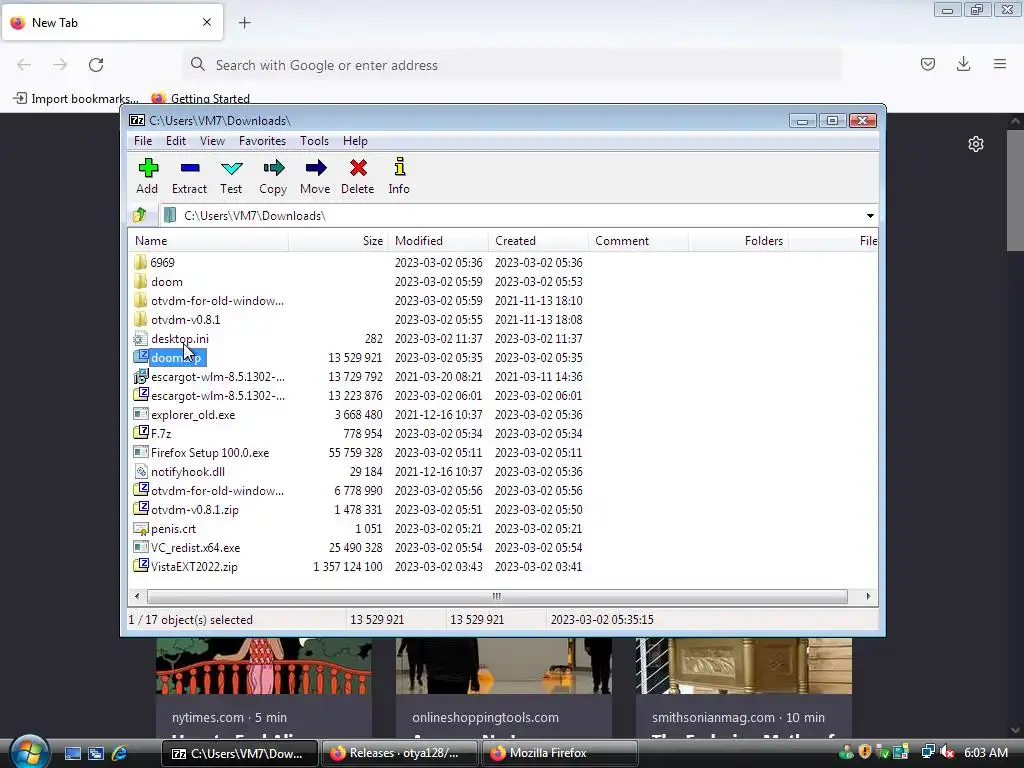Go up one folder level with green arrow
Screen dimensions: 1024x768
(x=140, y=215)
